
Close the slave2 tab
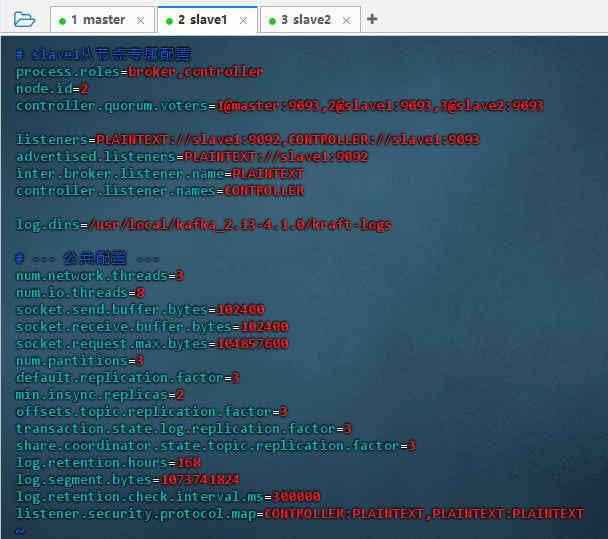(x=346, y=21)
